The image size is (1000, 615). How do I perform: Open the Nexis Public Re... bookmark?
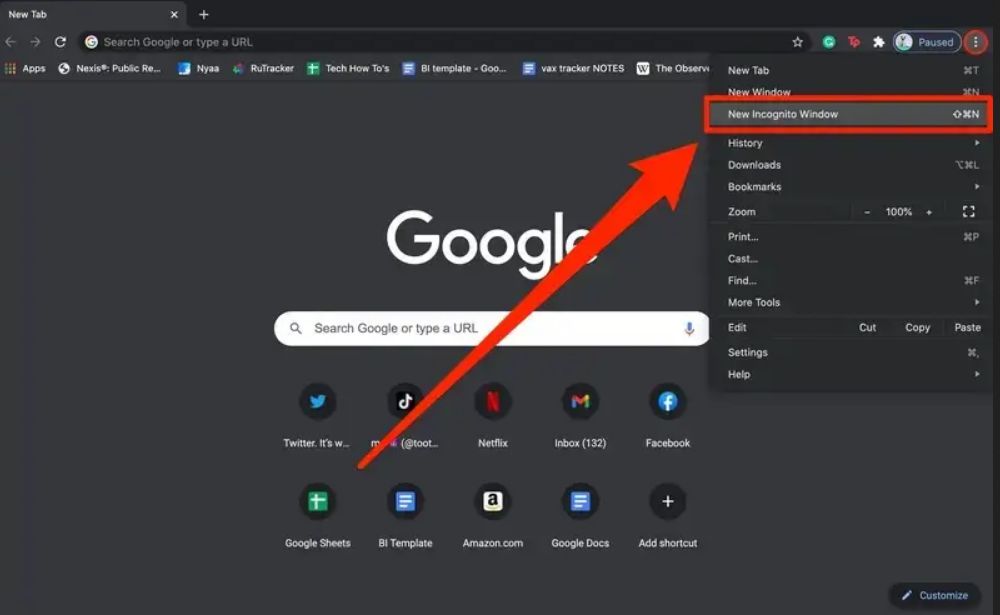coord(109,68)
